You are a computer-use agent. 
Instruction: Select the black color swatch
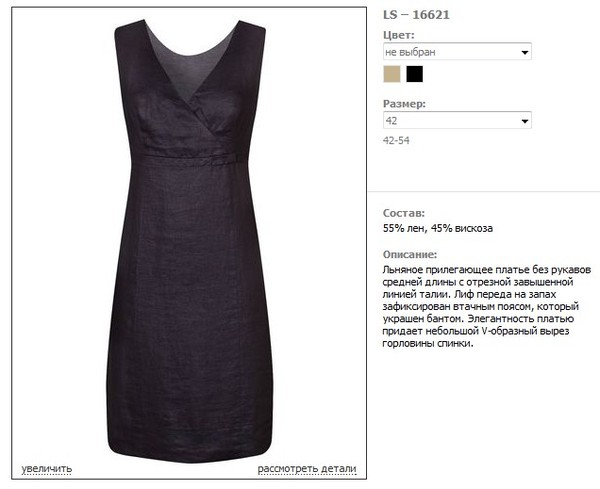414,74
